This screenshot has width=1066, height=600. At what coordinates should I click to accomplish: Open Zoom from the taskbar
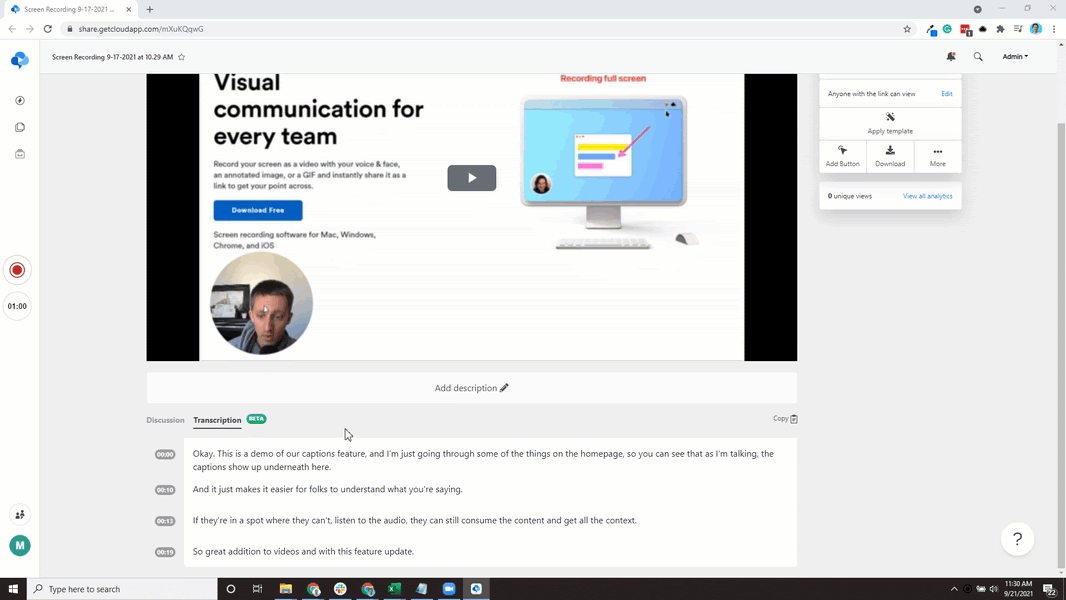449,589
